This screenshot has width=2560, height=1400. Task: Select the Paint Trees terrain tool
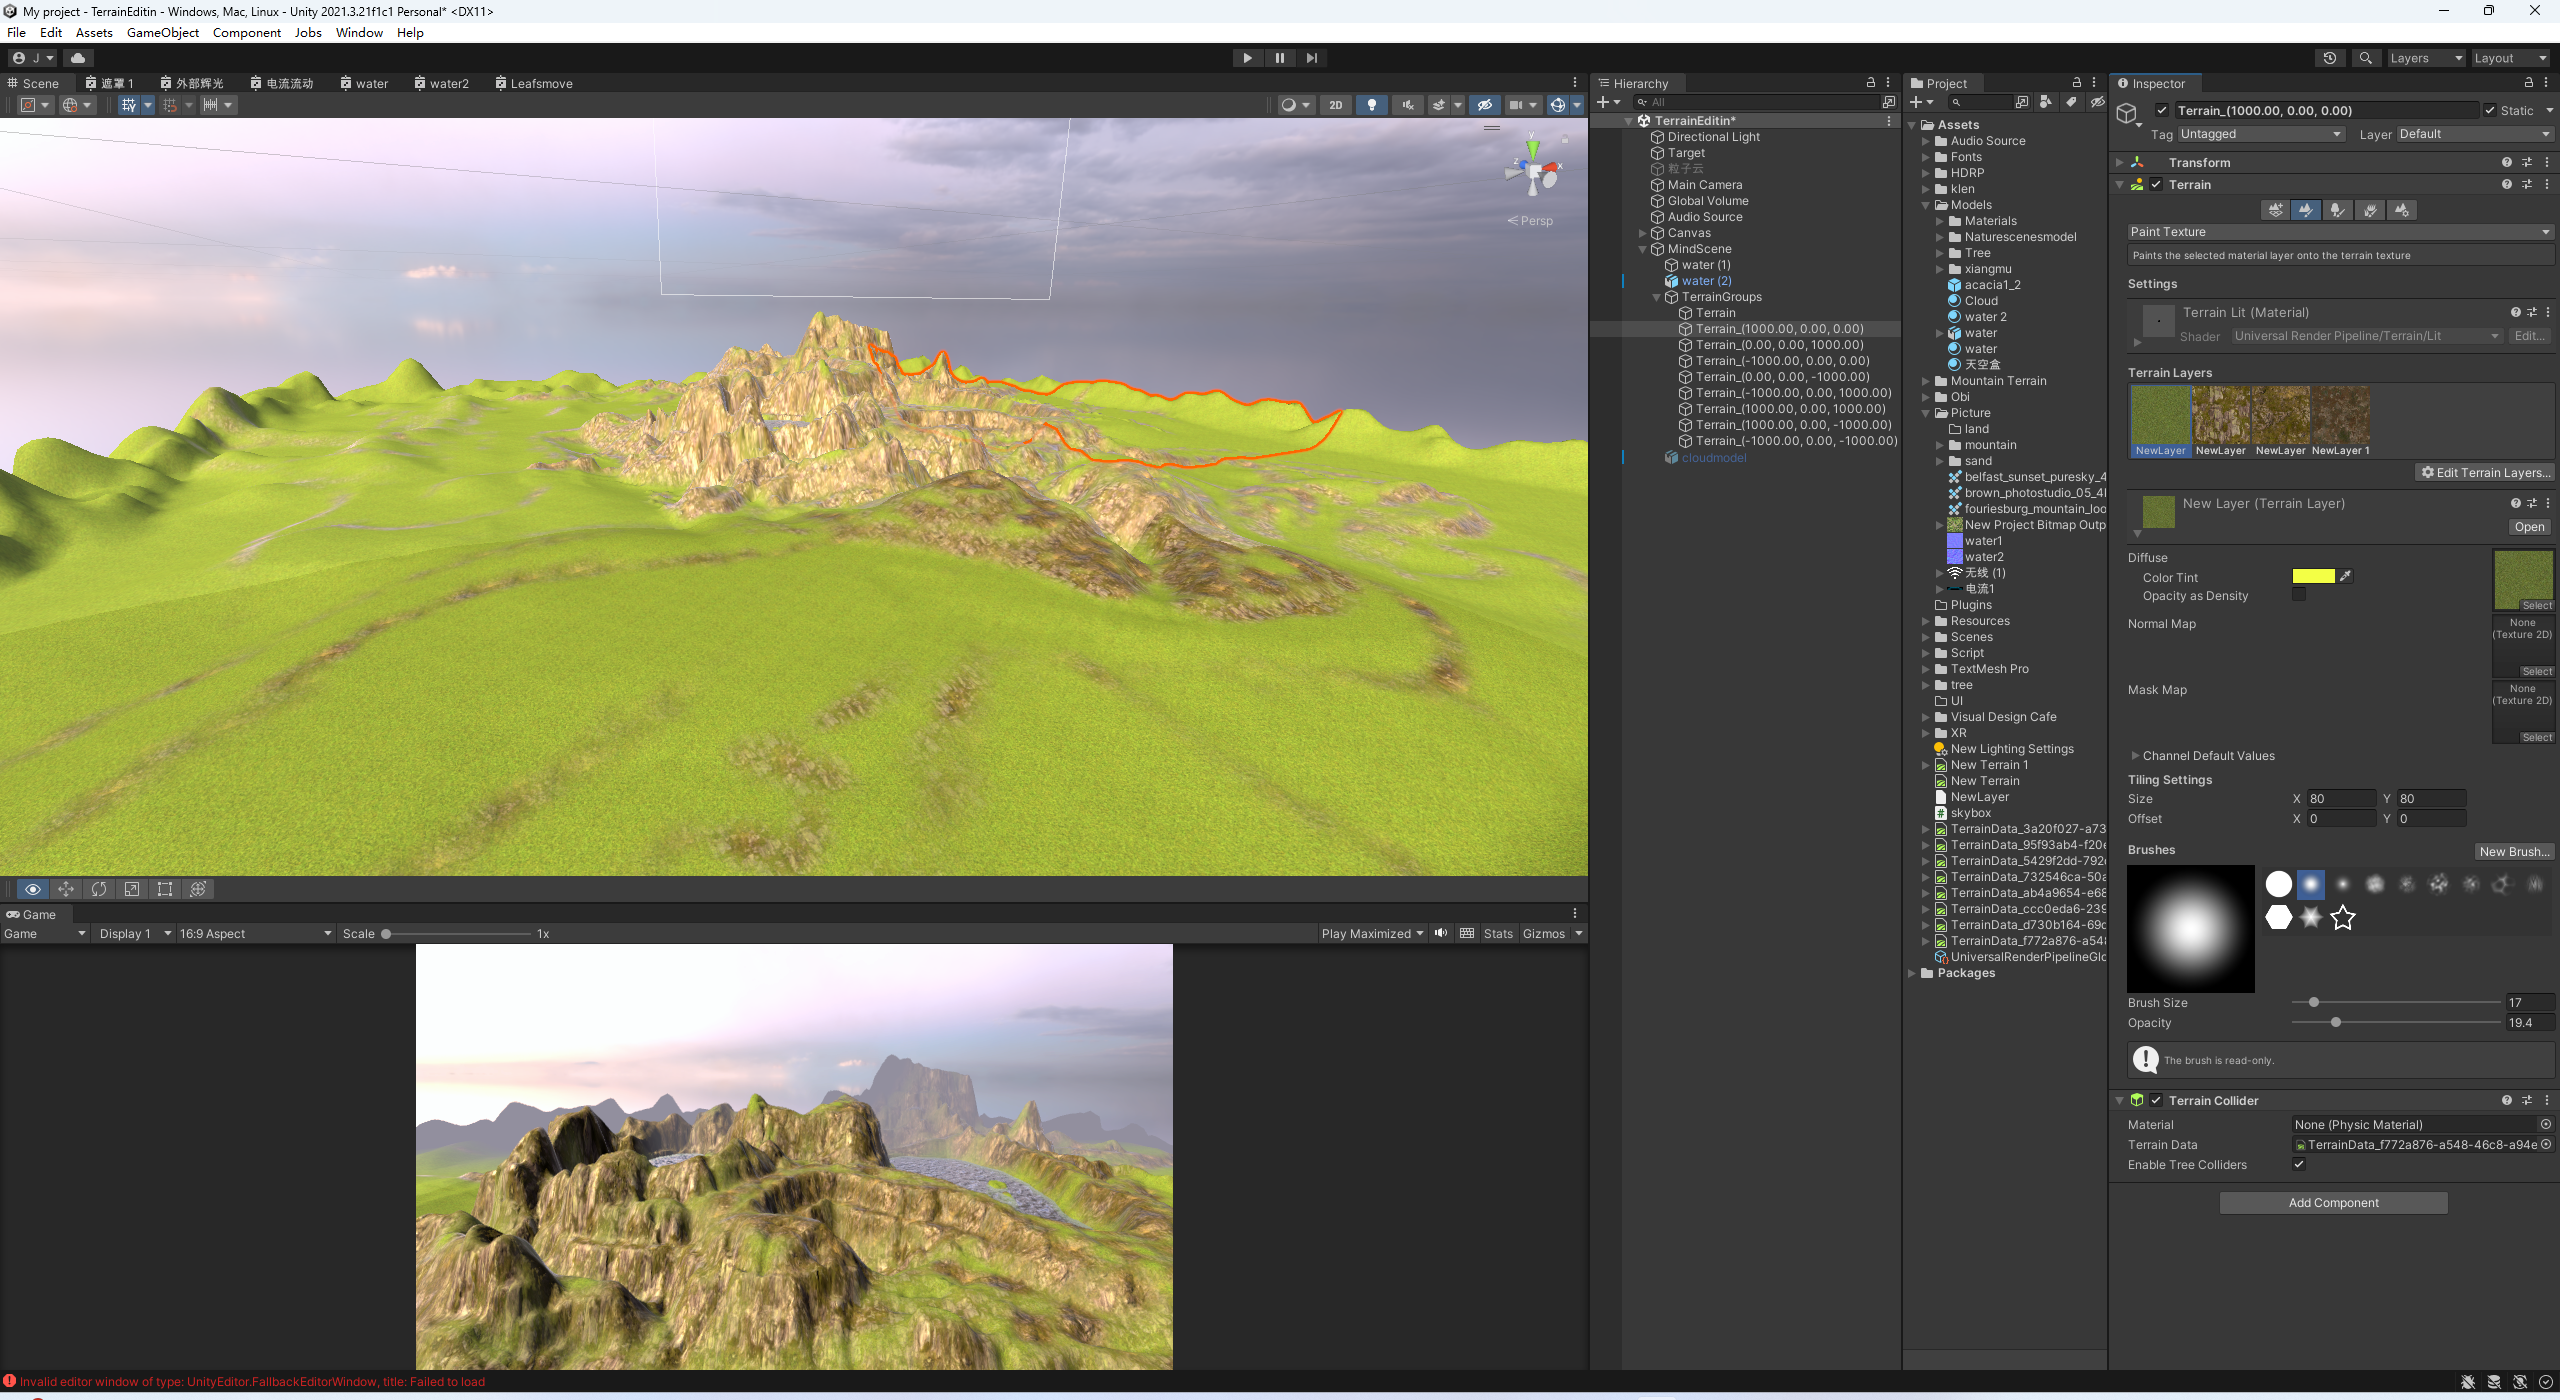tap(2338, 210)
